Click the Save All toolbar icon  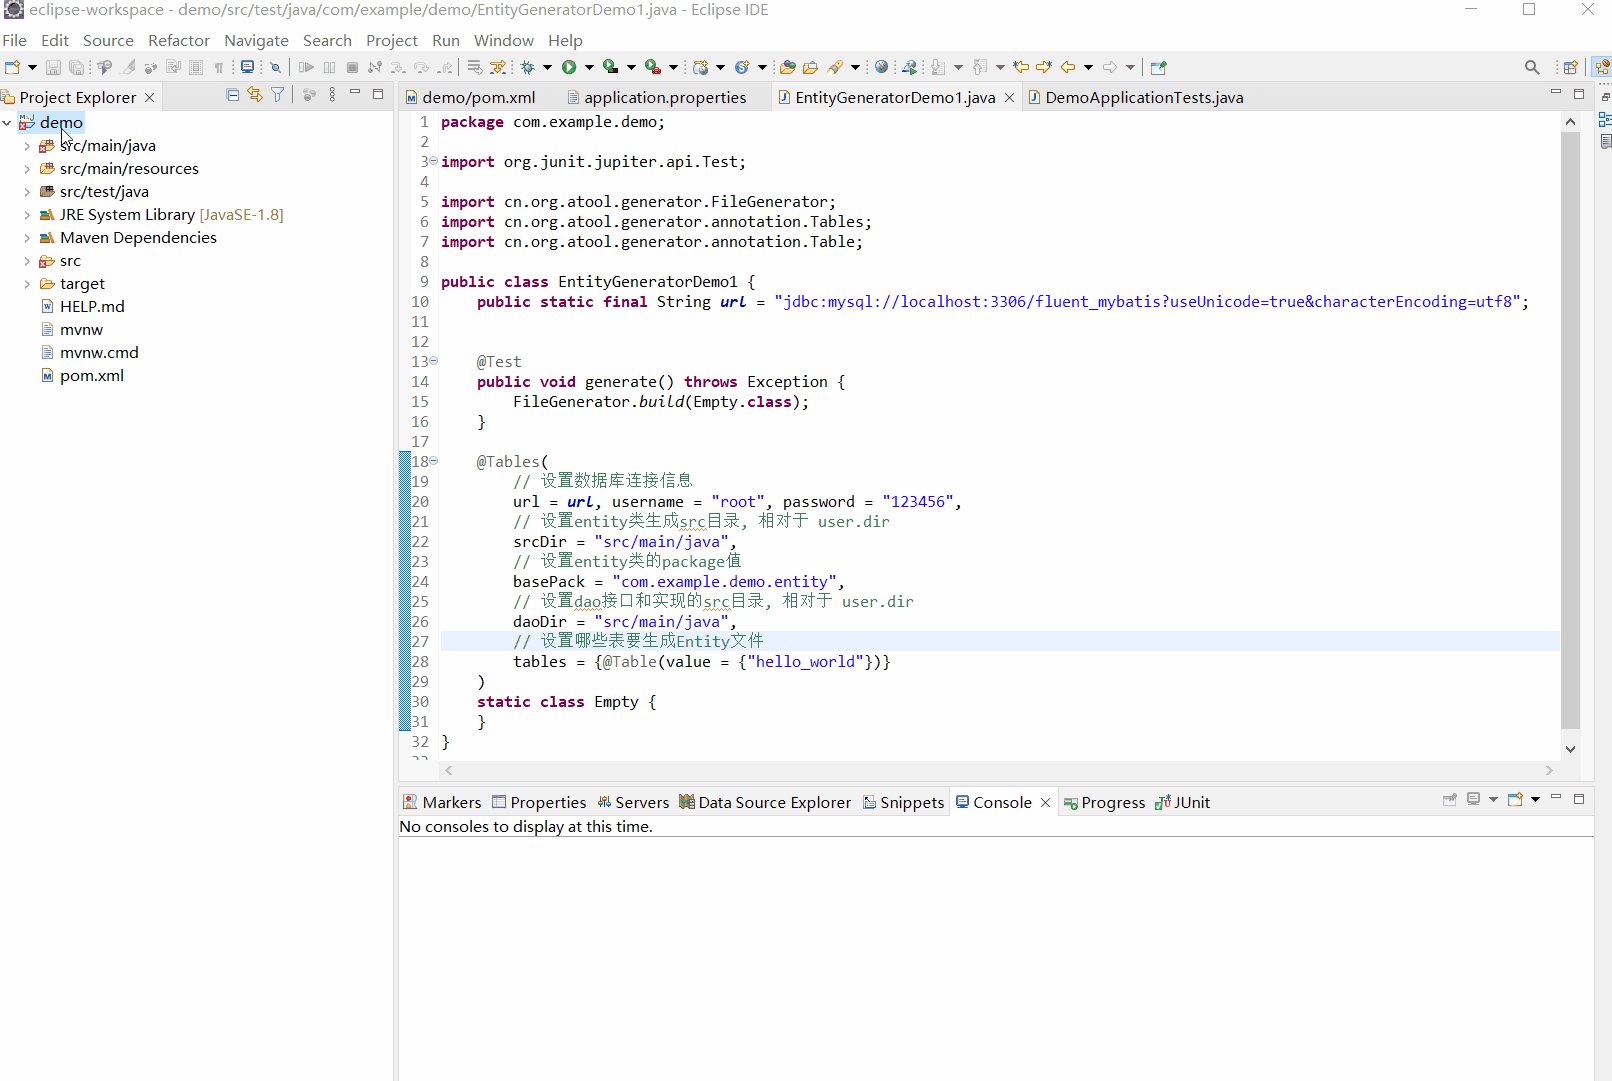coord(76,67)
